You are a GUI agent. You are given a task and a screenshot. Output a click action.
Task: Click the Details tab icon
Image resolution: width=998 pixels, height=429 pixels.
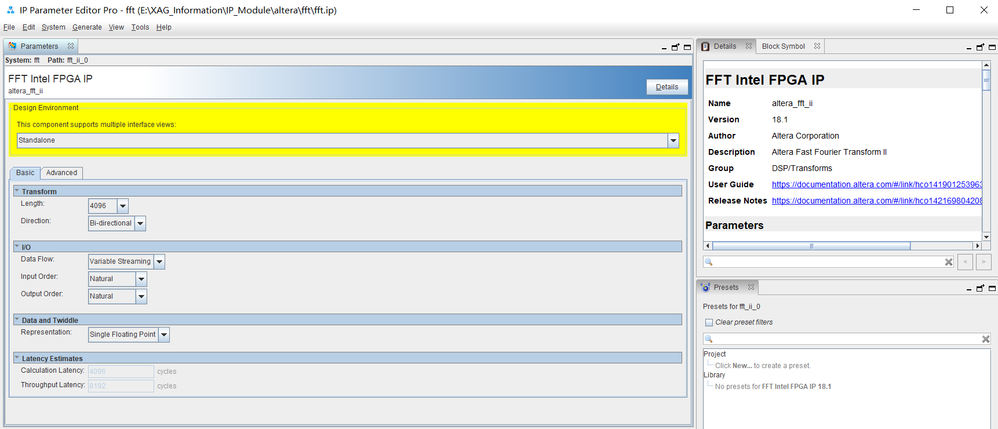click(x=705, y=46)
